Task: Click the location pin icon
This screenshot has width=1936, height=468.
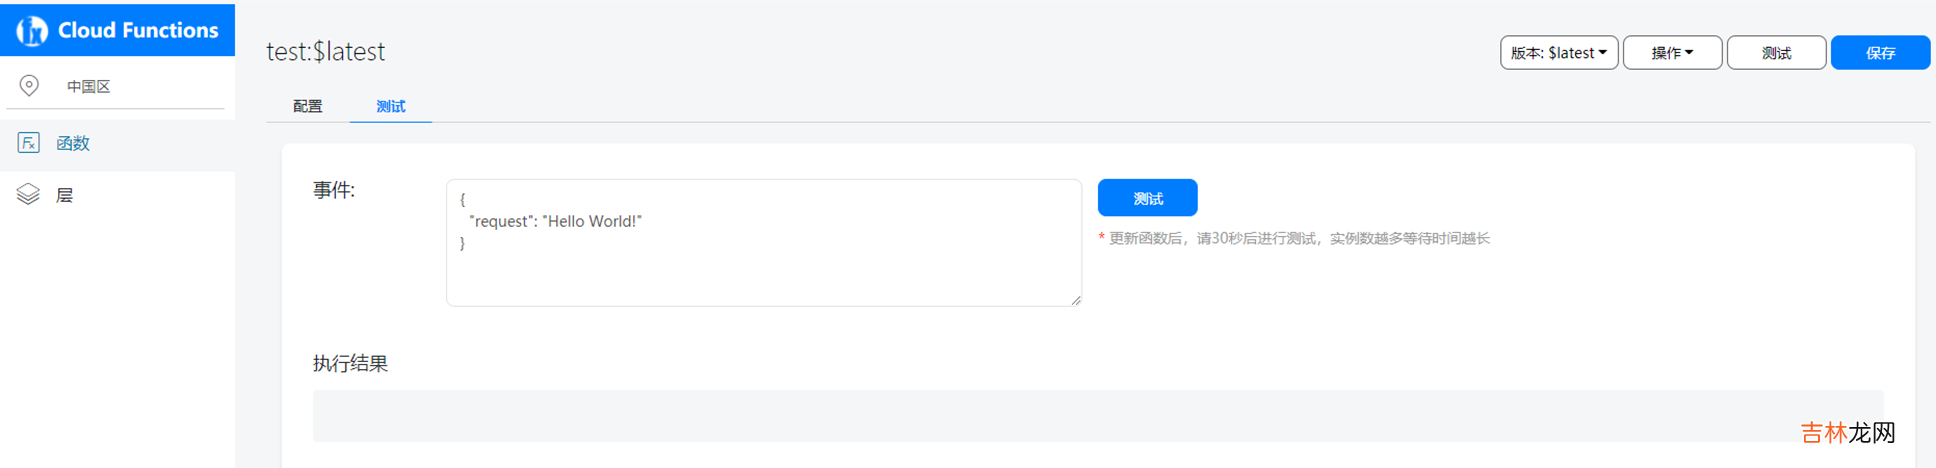Action: (x=29, y=86)
